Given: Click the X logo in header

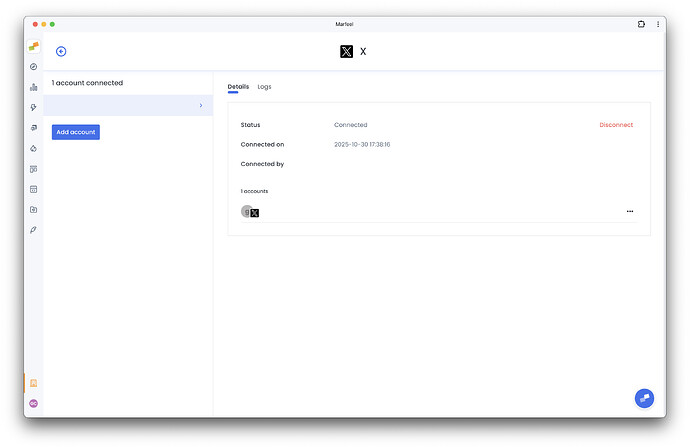Looking at the screenshot, I should coord(346,51).
